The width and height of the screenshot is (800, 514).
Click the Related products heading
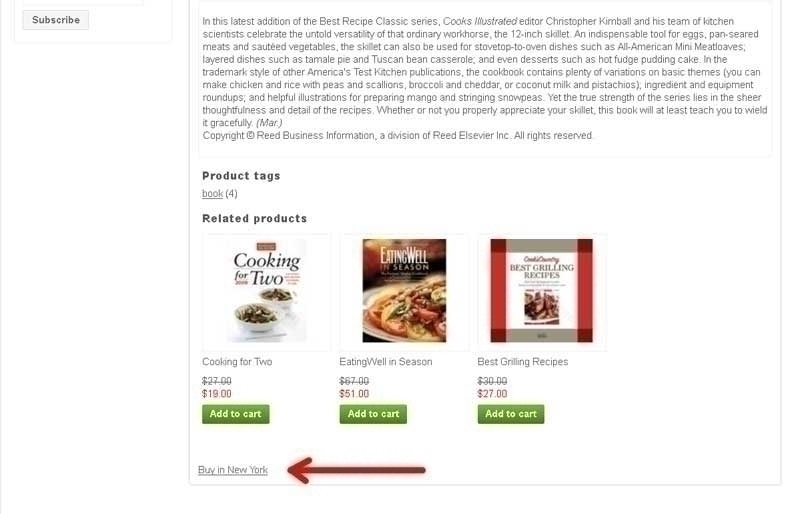(x=255, y=218)
